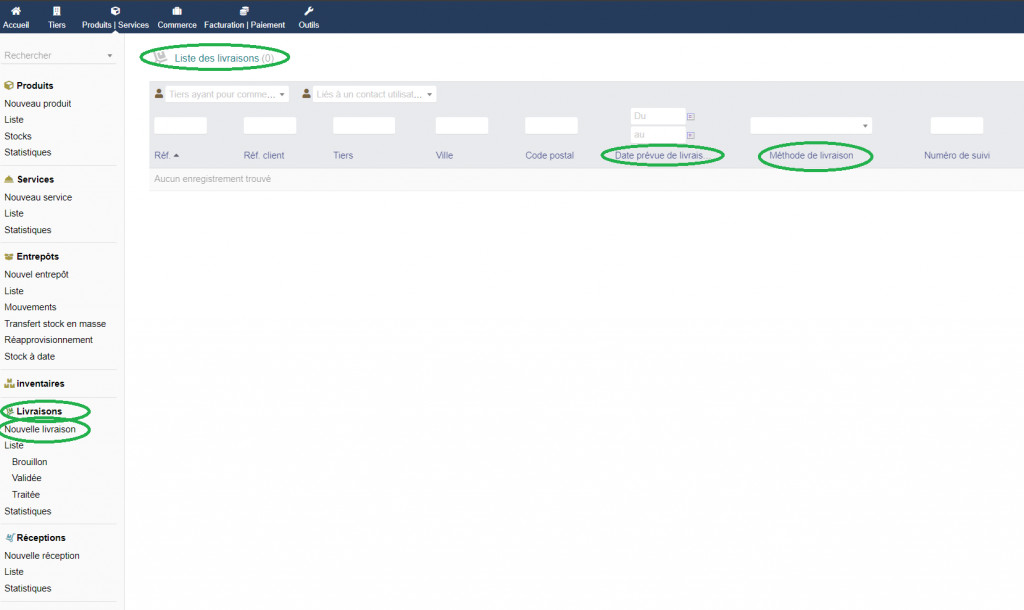The height and width of the screenshot is (610, 1024).
Task: Sort by Réf. client column header
Action: point(264,155)
